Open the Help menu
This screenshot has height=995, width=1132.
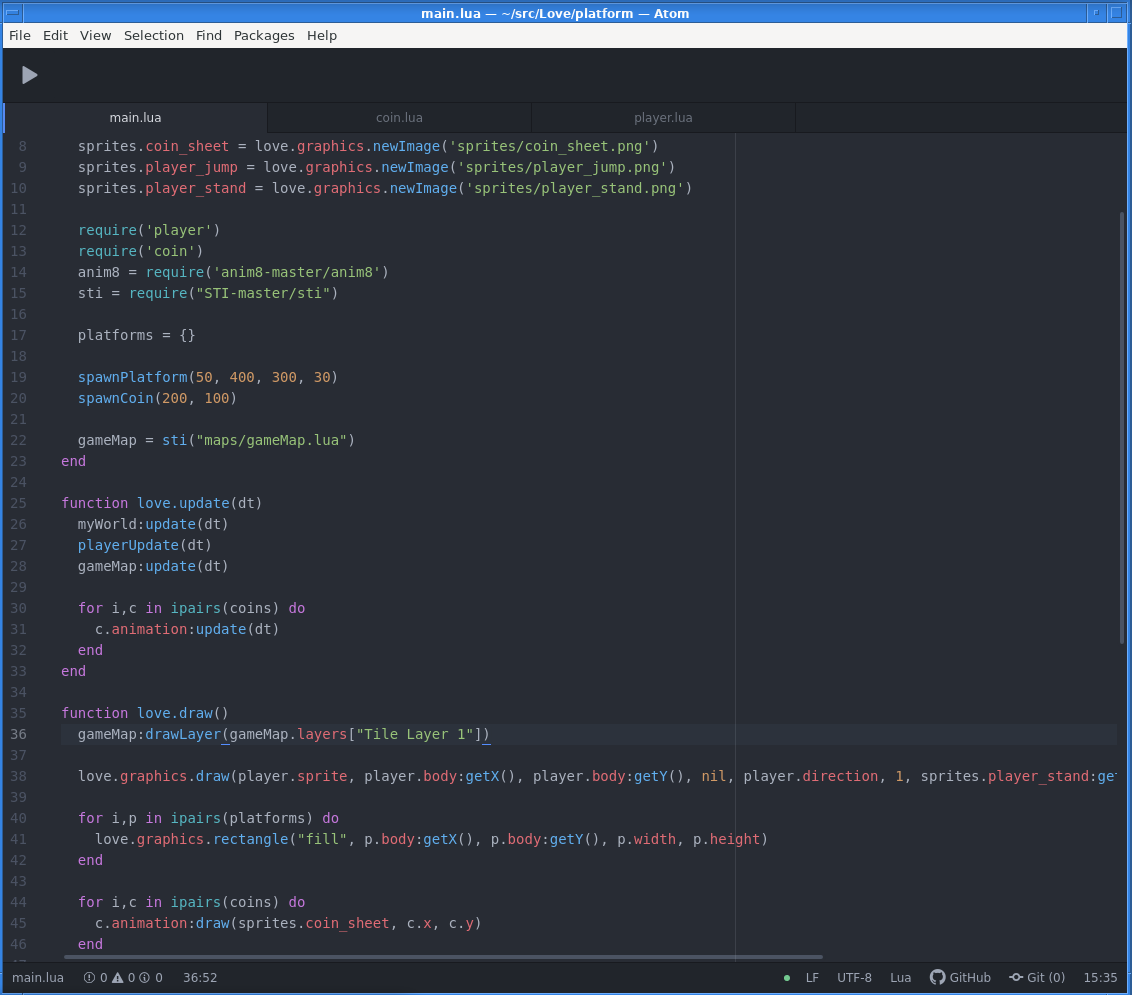click(322, 35)
